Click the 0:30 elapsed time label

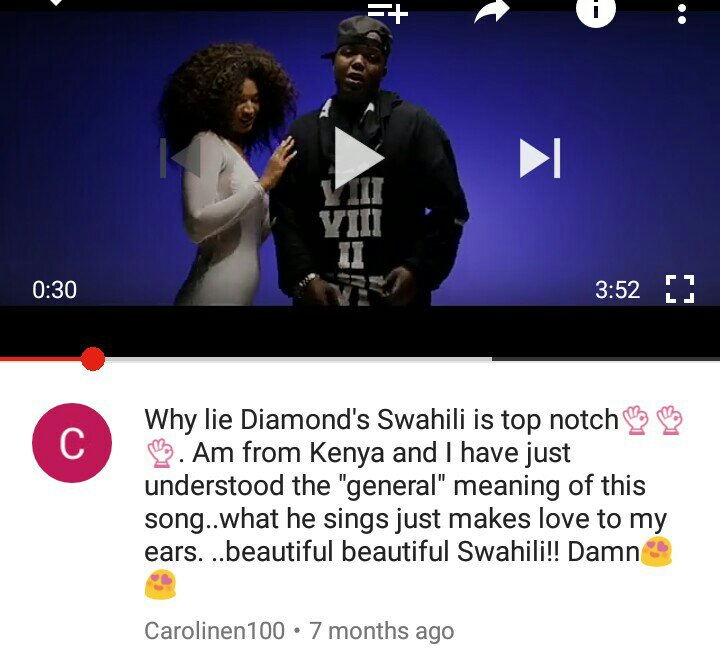55,290
